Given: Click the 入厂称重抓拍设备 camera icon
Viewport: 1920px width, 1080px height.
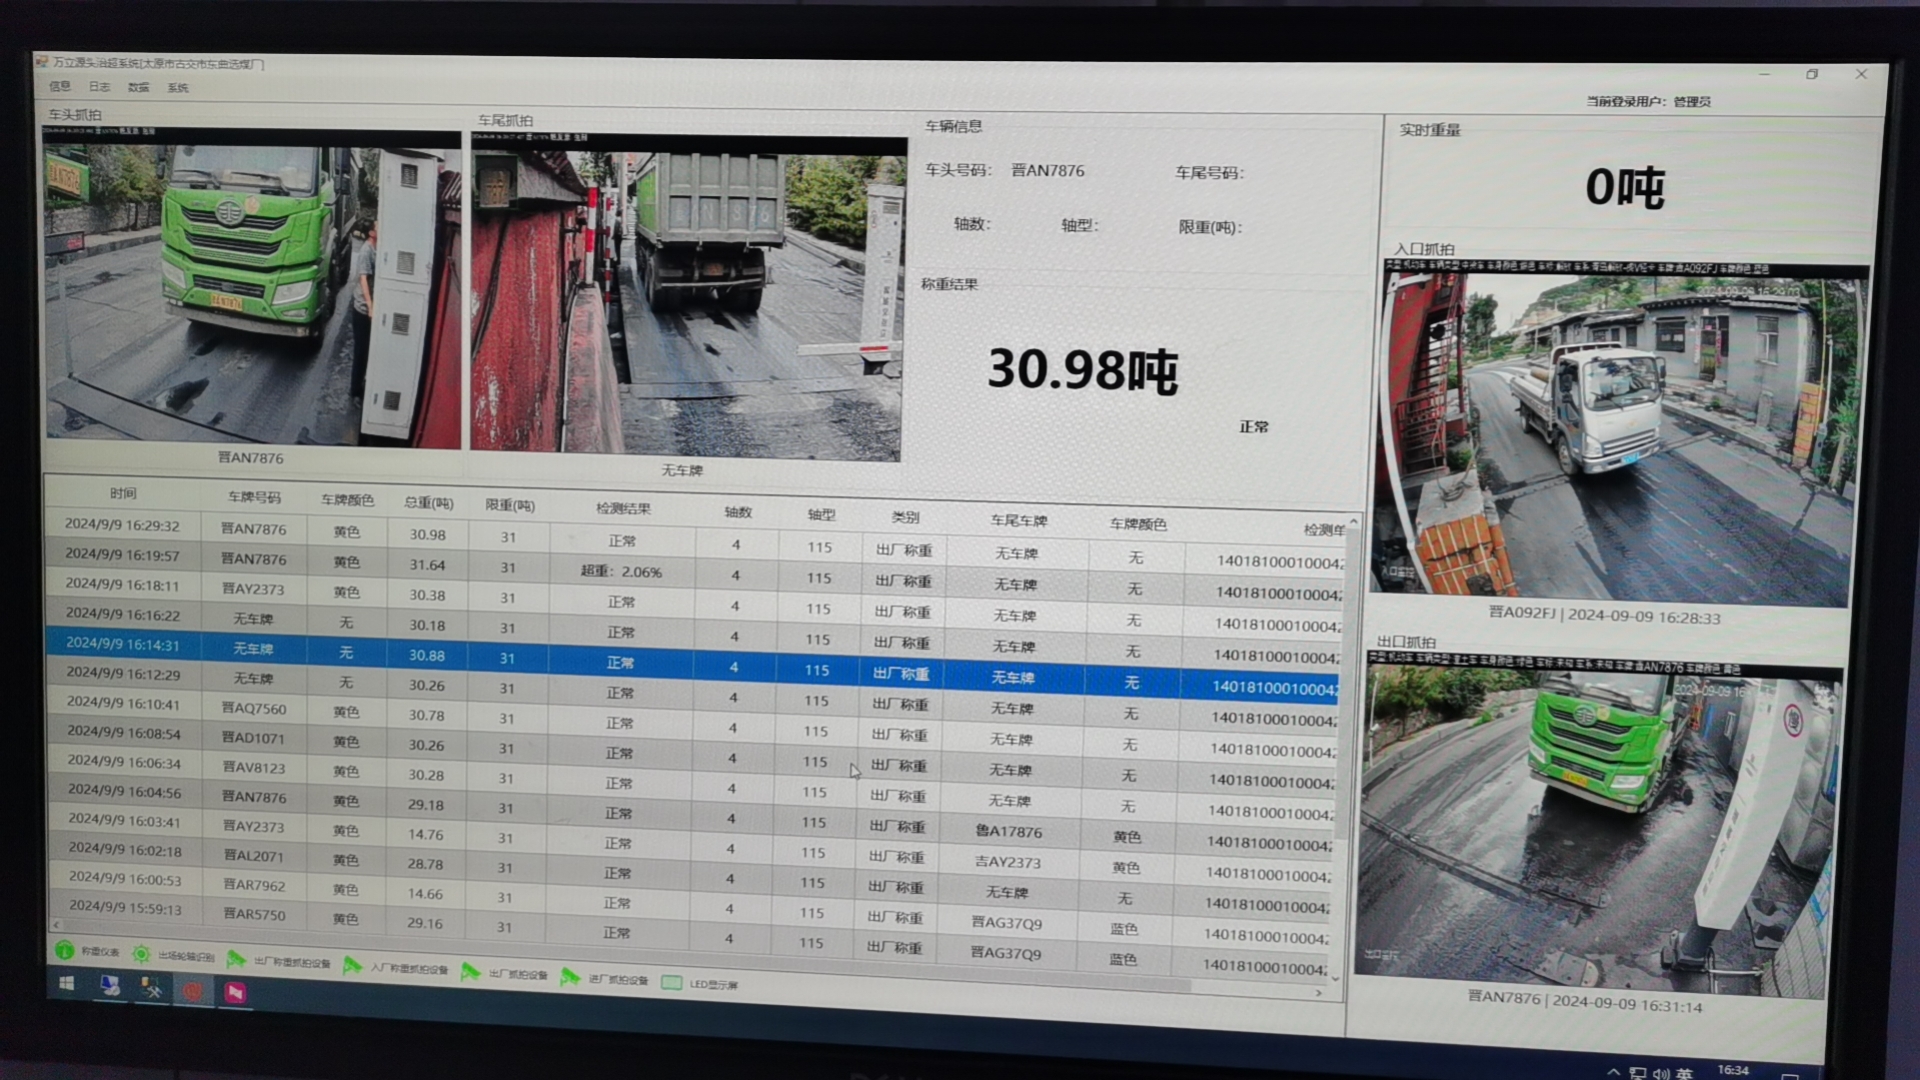Looking at the screenshot, I should point(352,965).
